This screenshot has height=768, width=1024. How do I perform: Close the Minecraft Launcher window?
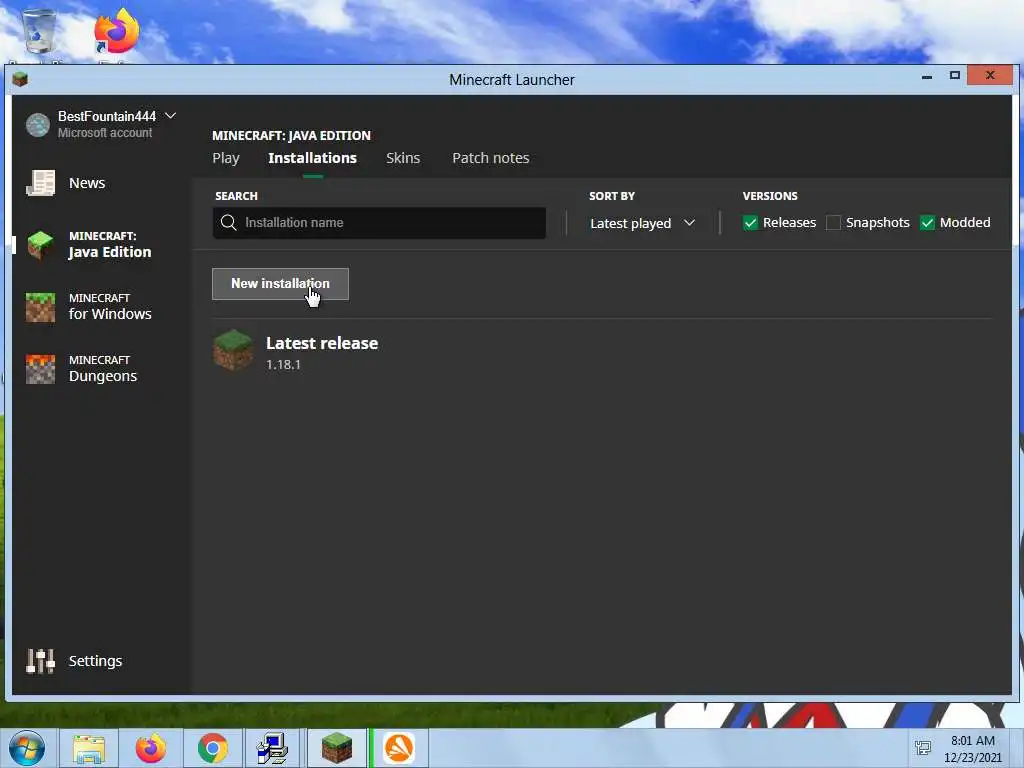[990, 75]
